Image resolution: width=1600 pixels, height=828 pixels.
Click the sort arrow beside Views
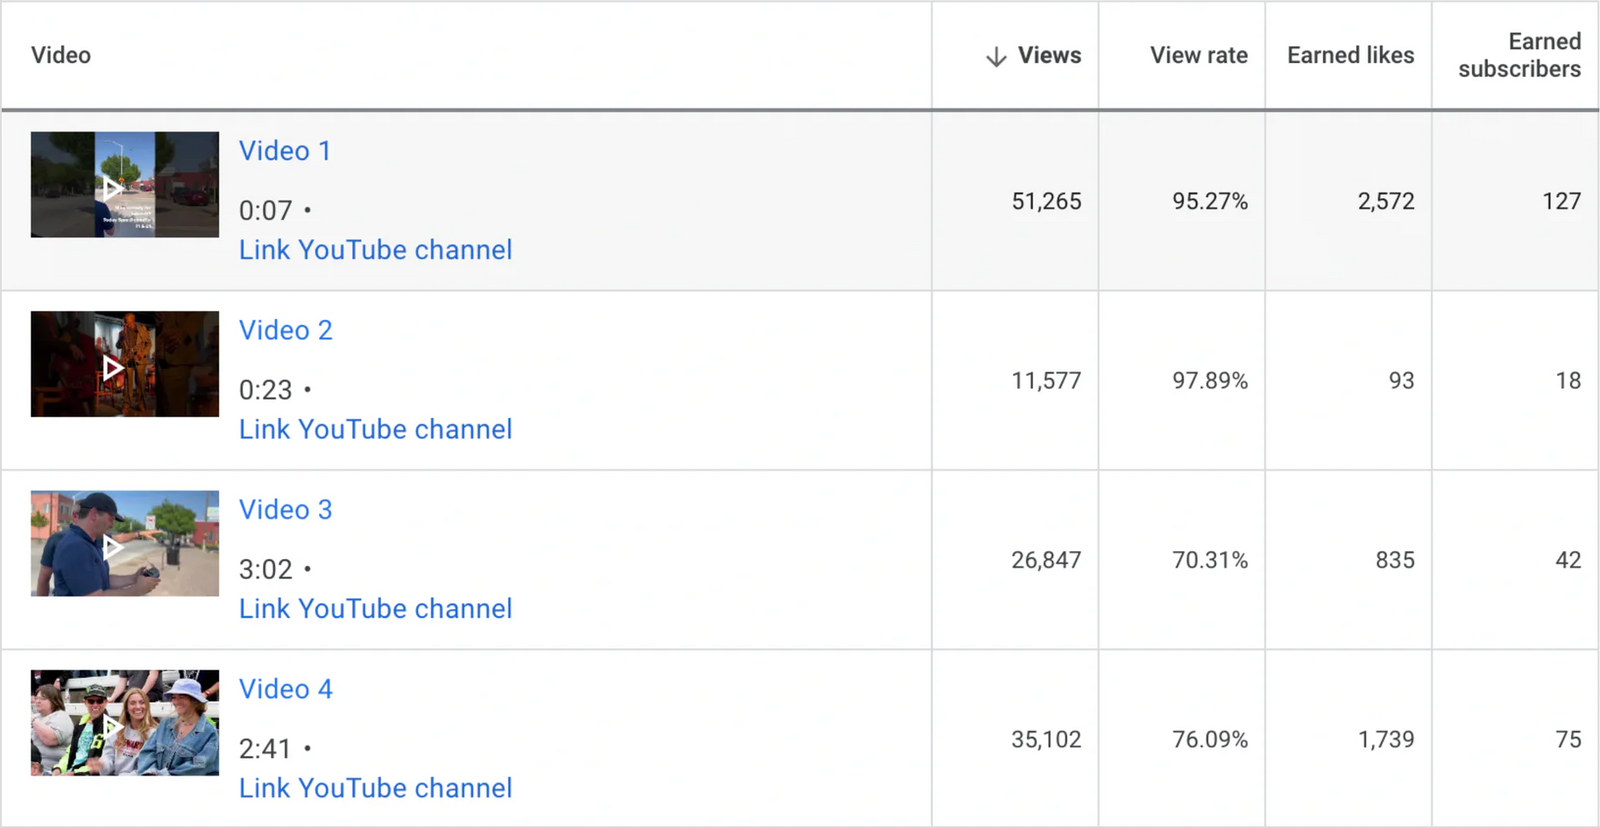(x=995, y=57)
